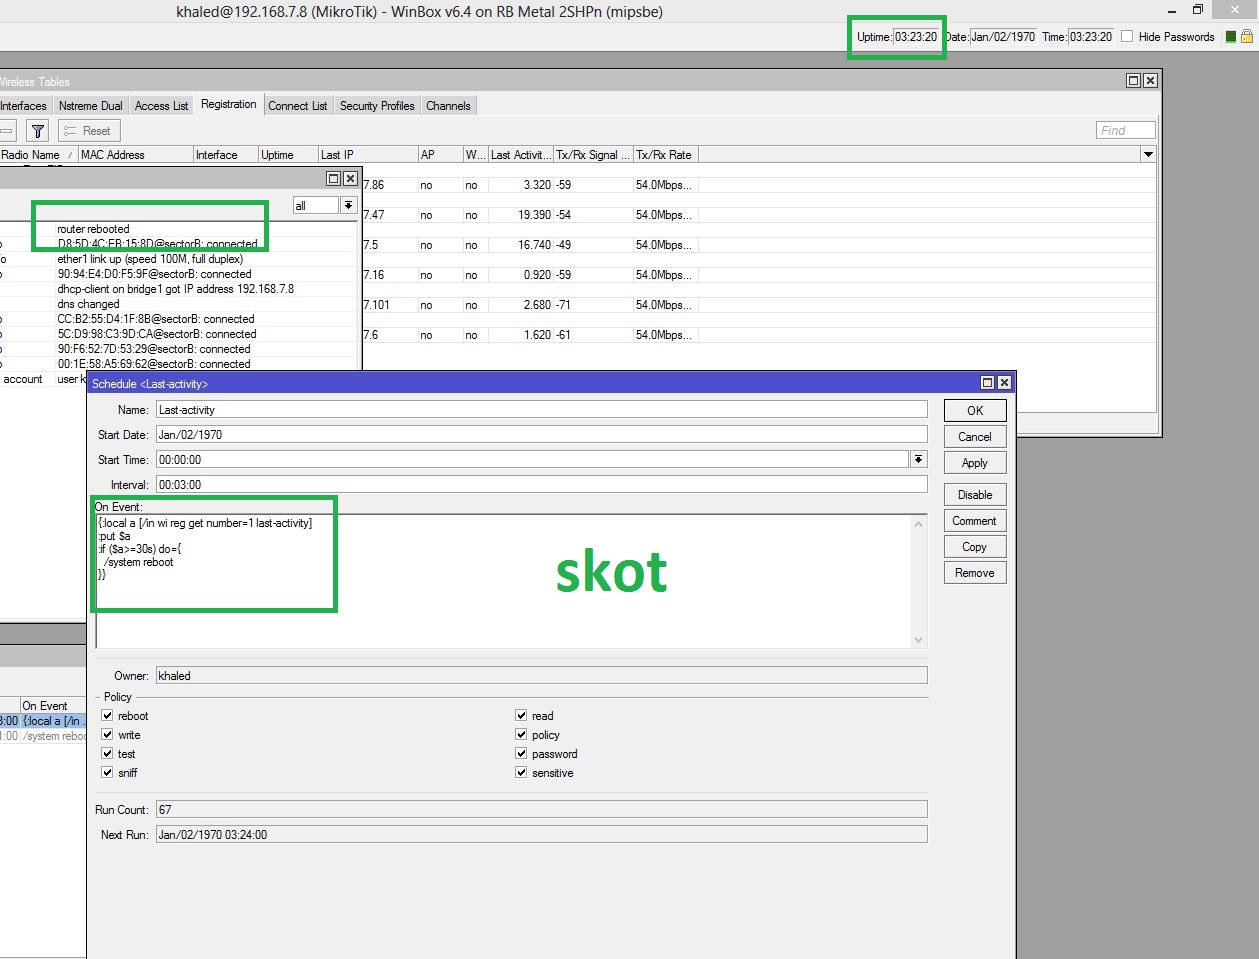Copy the Last-activity schedule
1259x959 pixels.
click(974, 546)
